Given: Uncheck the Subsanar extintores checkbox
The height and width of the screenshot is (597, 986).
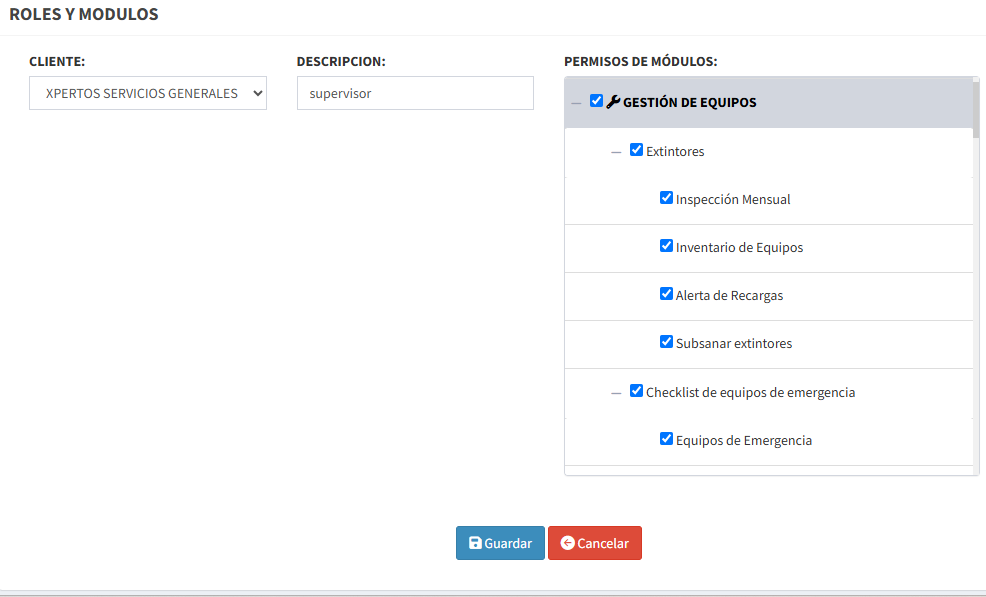Looking at the screenshot, I should point(666,342).
